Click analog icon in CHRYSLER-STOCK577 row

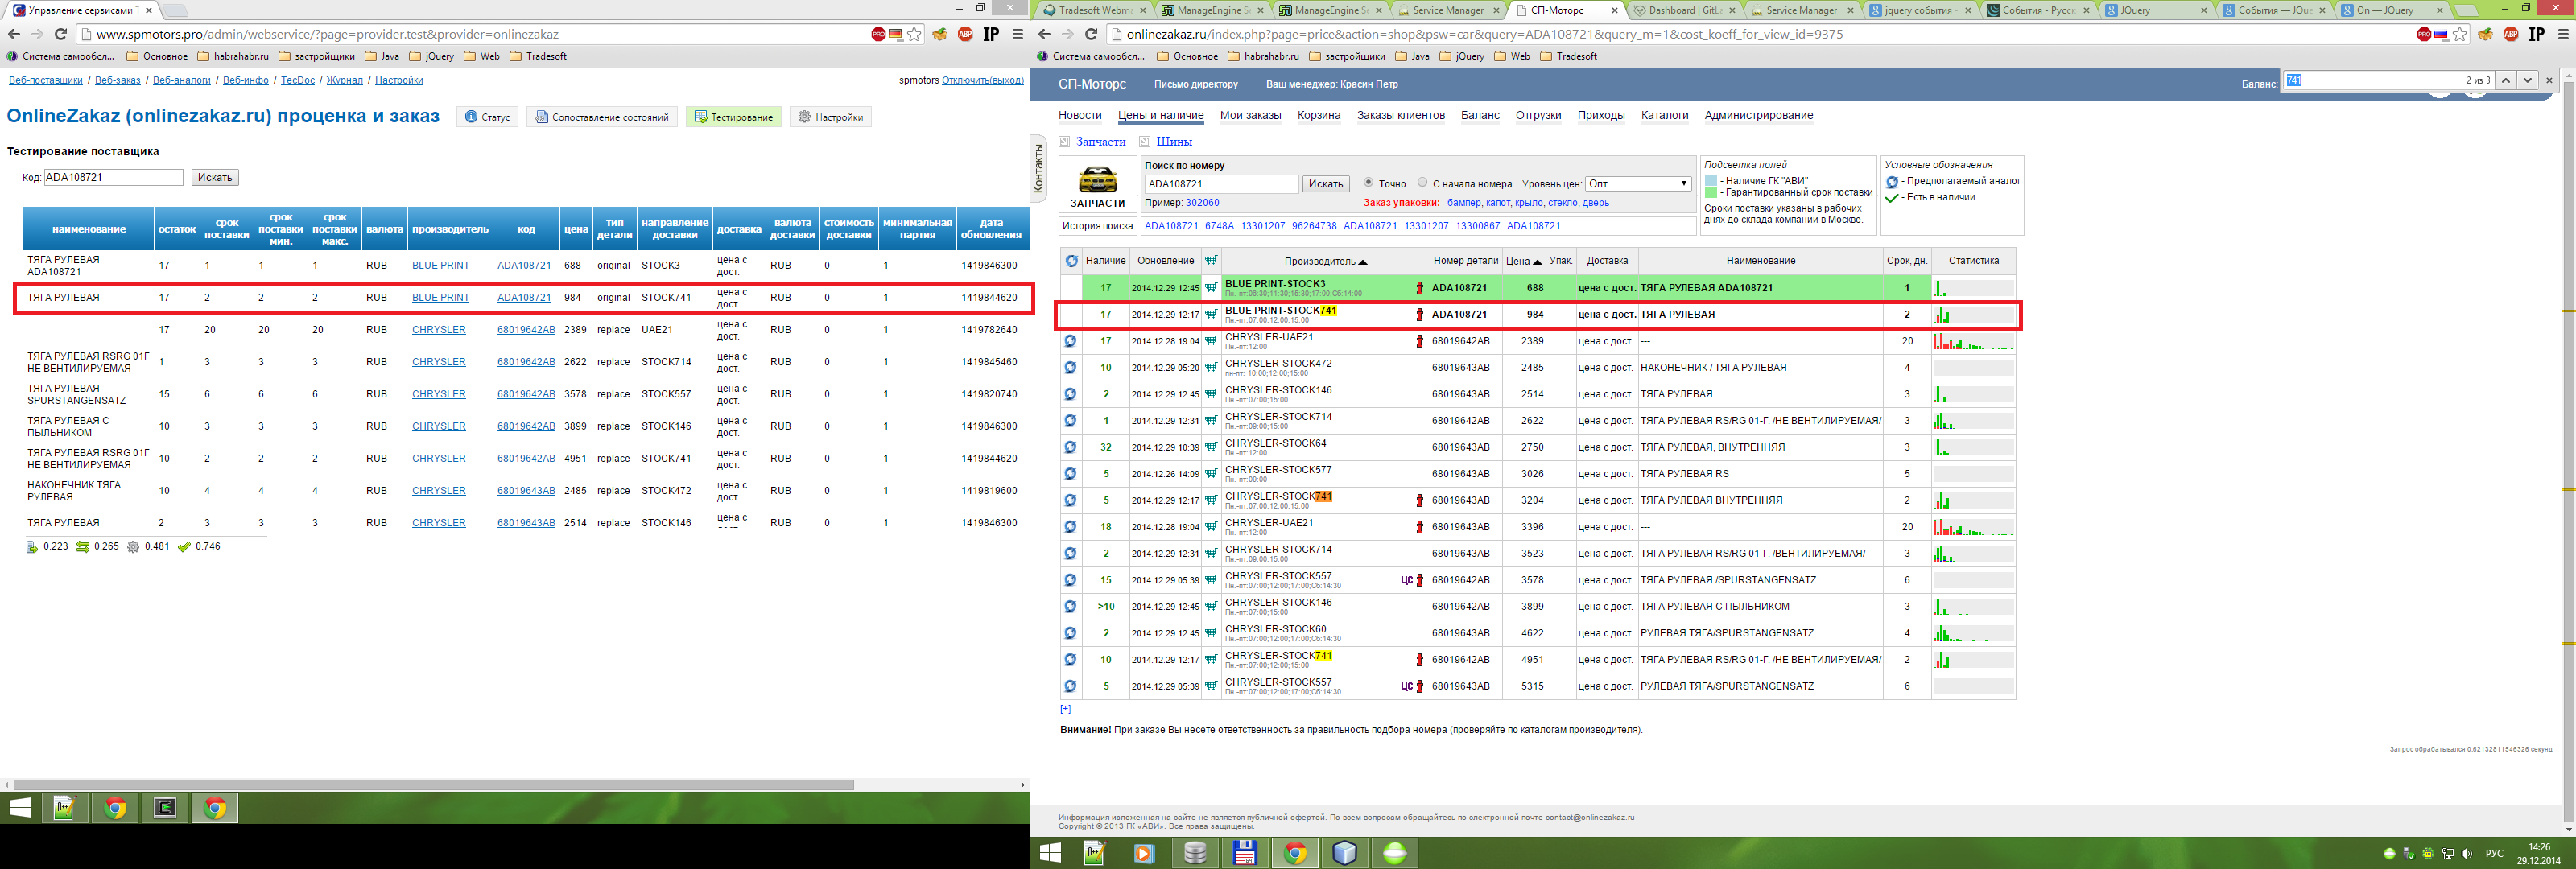(x=1070, y=474)
